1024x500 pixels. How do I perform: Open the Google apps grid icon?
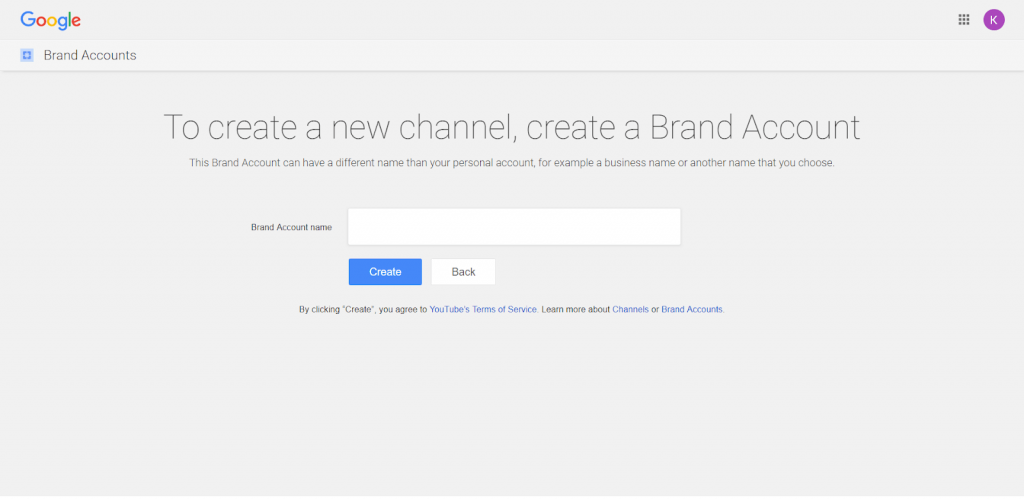coord(963,20)
